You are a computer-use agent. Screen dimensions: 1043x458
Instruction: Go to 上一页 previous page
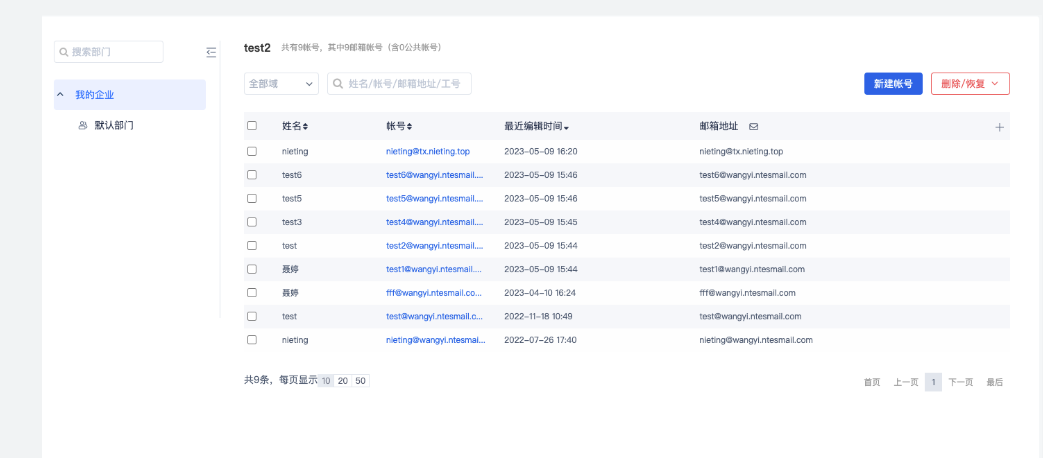click(906, 382)
